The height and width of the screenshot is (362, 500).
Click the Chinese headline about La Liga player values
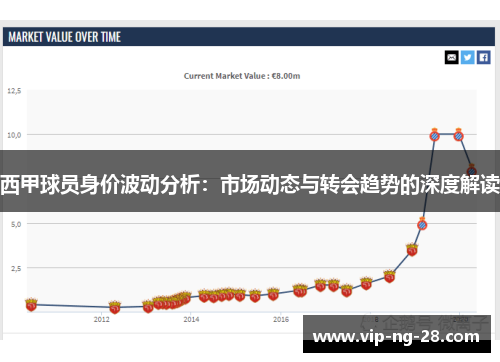[250, 184]
